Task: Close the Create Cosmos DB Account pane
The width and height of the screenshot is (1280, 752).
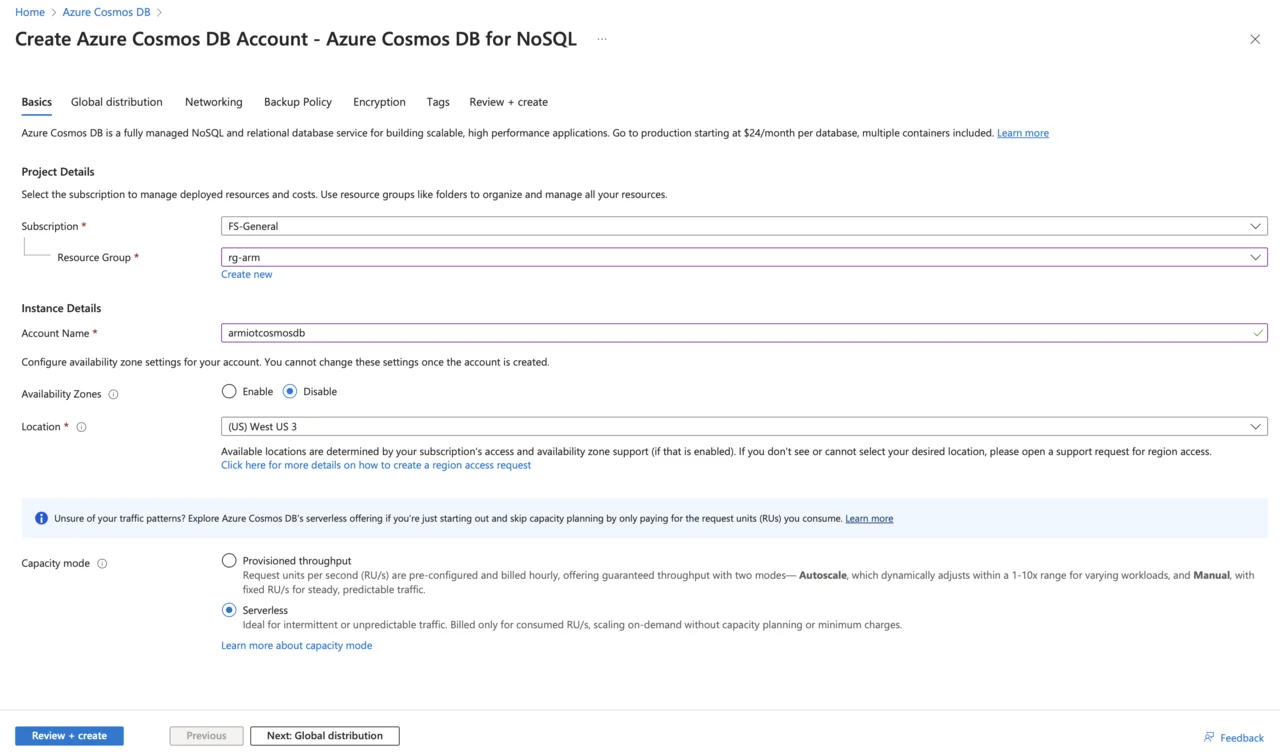Action: point(1255,39)
